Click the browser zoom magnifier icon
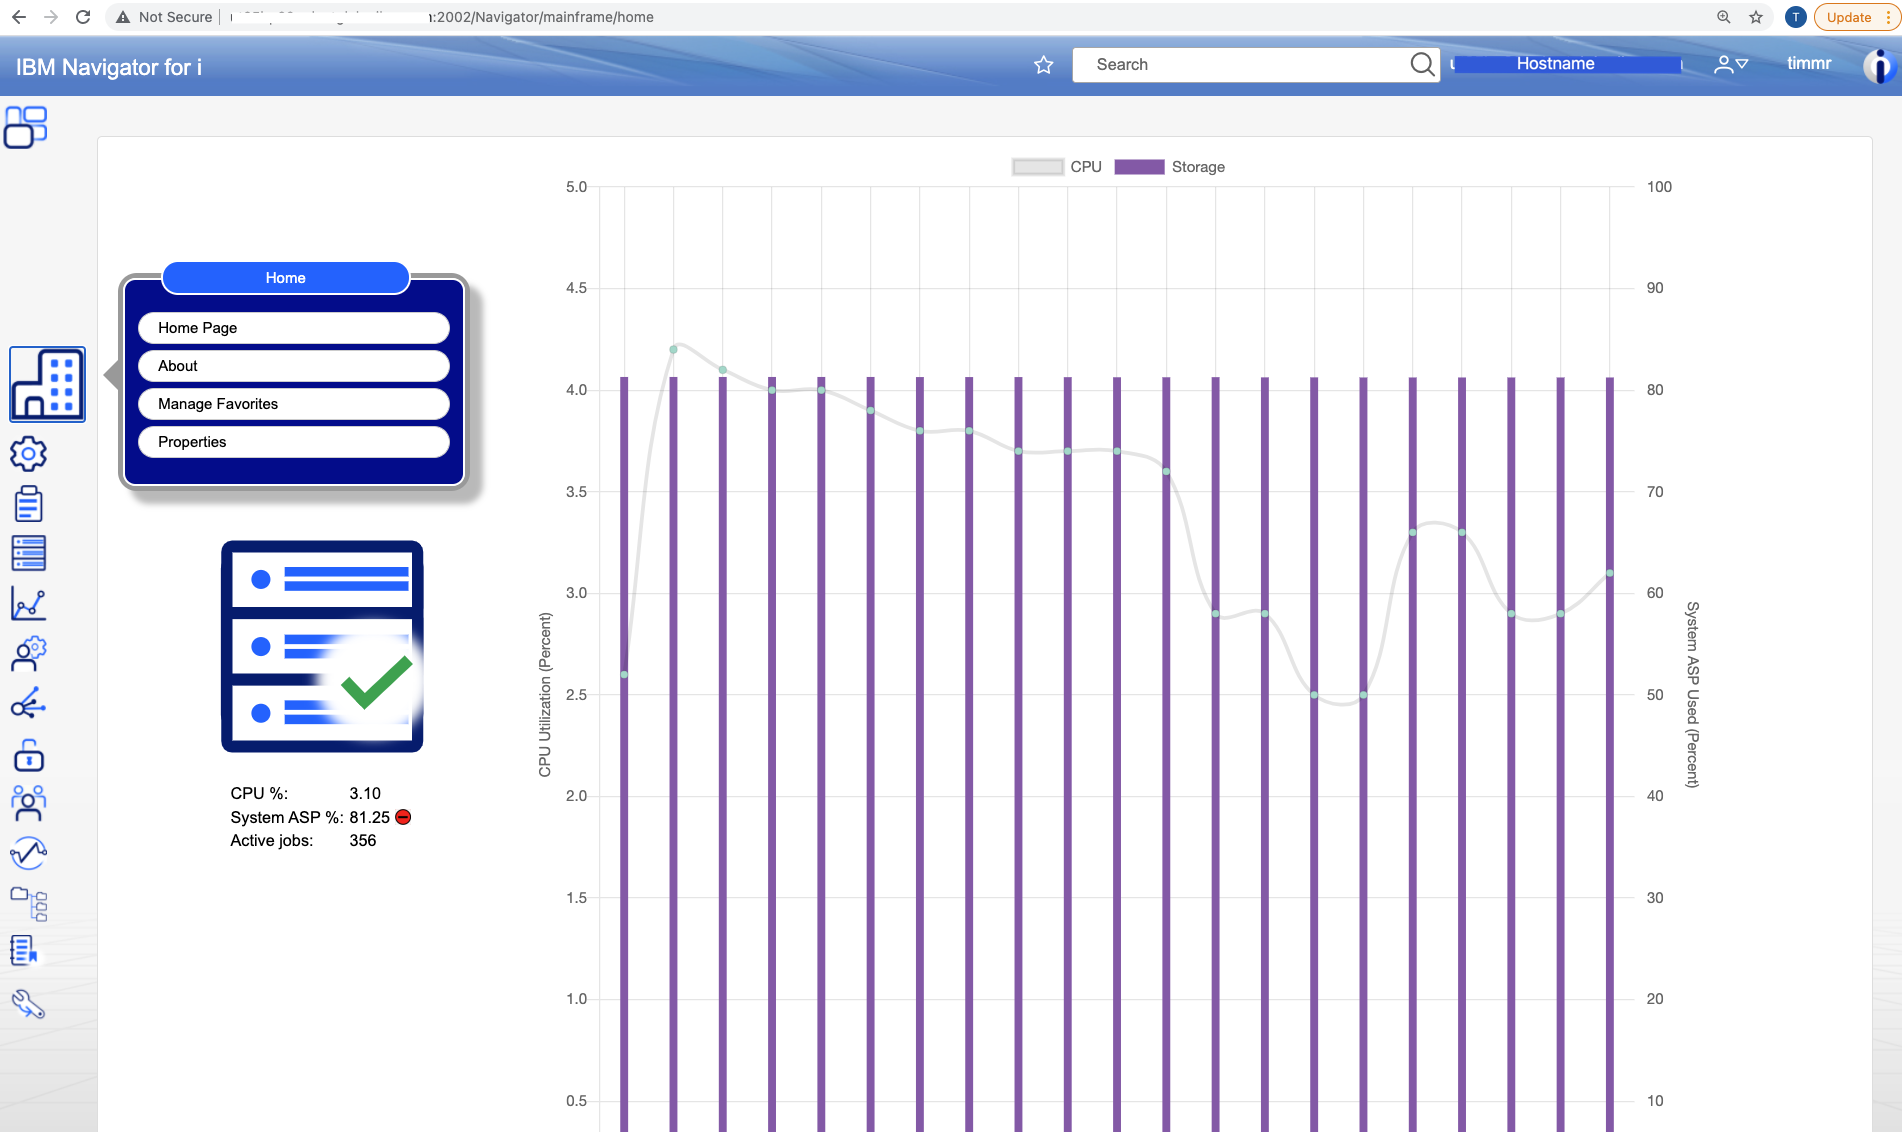This screenshot has width=1902, height=1132. tap(1724, 17)
